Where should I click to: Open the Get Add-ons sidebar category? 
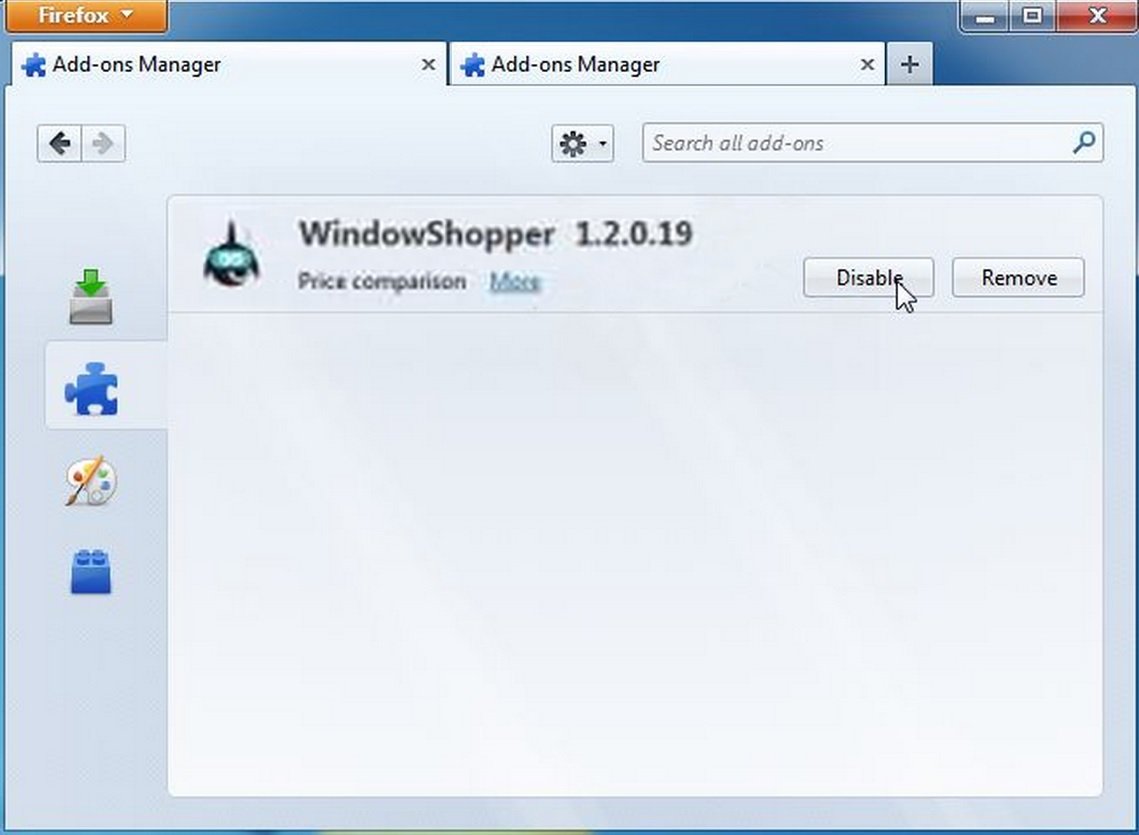point(91,297)
